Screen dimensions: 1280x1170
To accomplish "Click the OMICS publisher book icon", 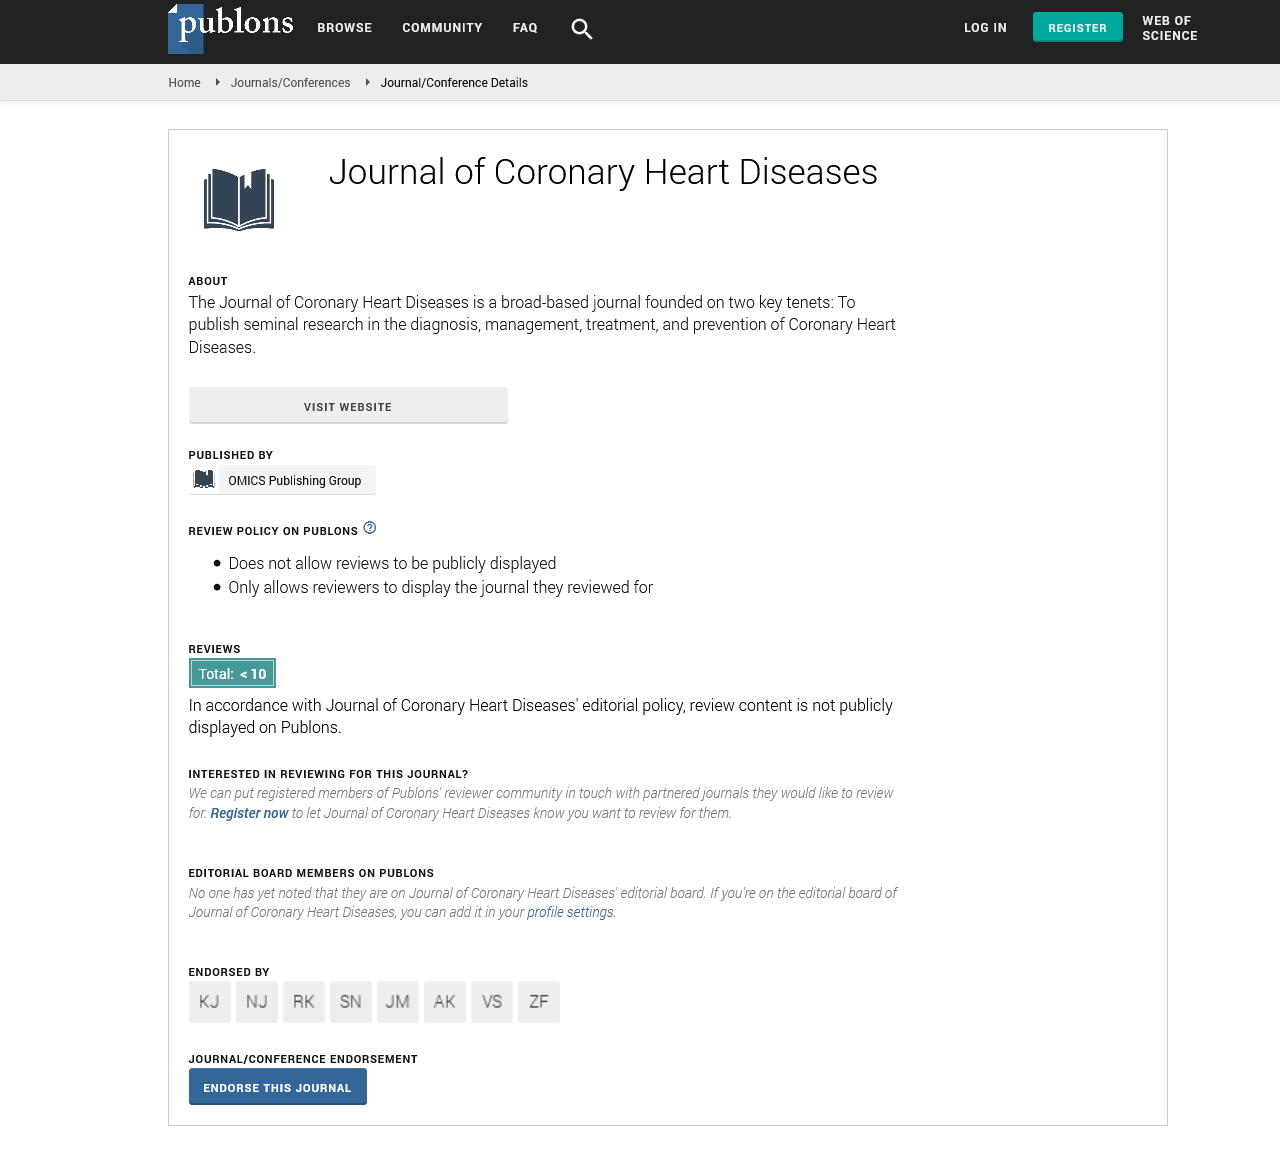I will click(x=204, y=480).
